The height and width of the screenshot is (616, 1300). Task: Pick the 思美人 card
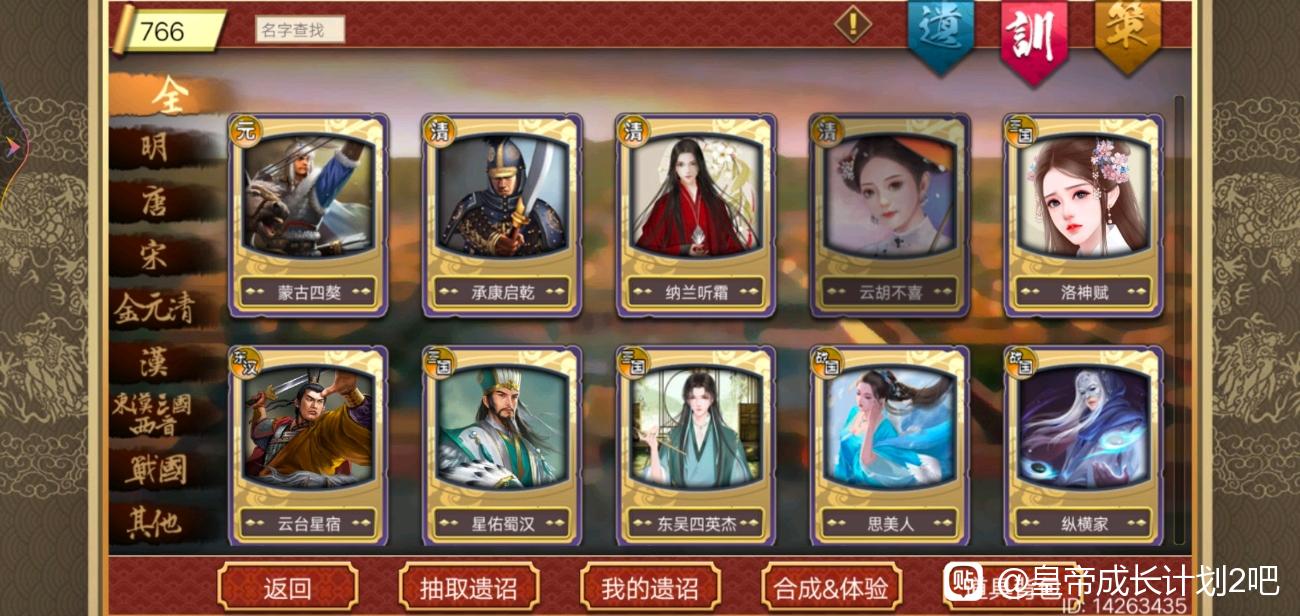(x=890, y=446)
